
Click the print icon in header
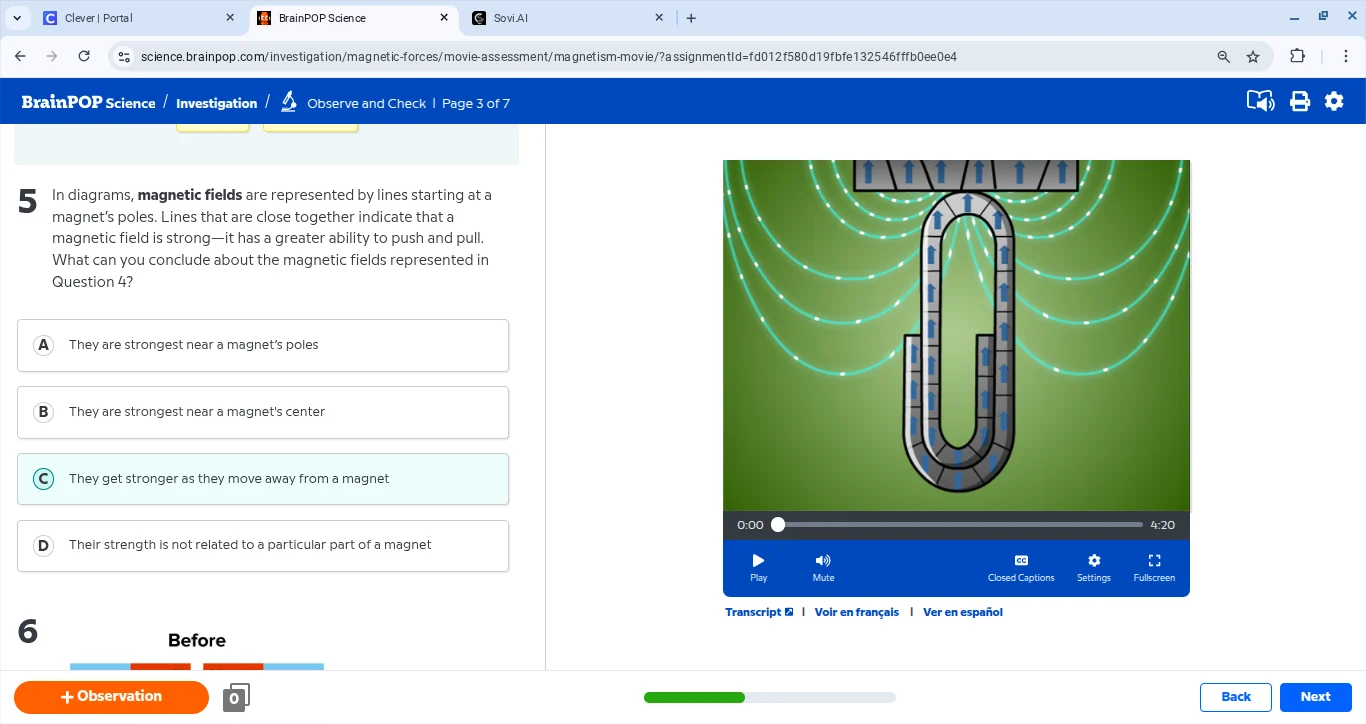1299,101
